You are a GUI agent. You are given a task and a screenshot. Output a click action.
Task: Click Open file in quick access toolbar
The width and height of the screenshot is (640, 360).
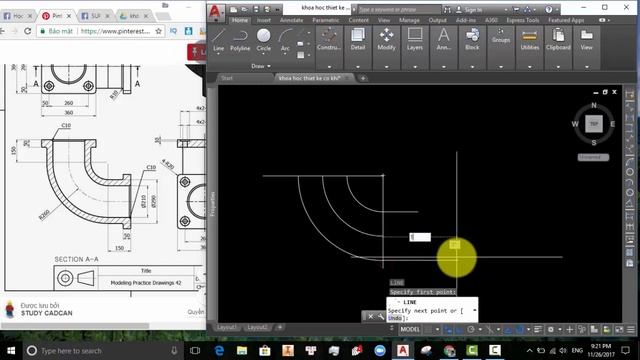pos(244,9)
